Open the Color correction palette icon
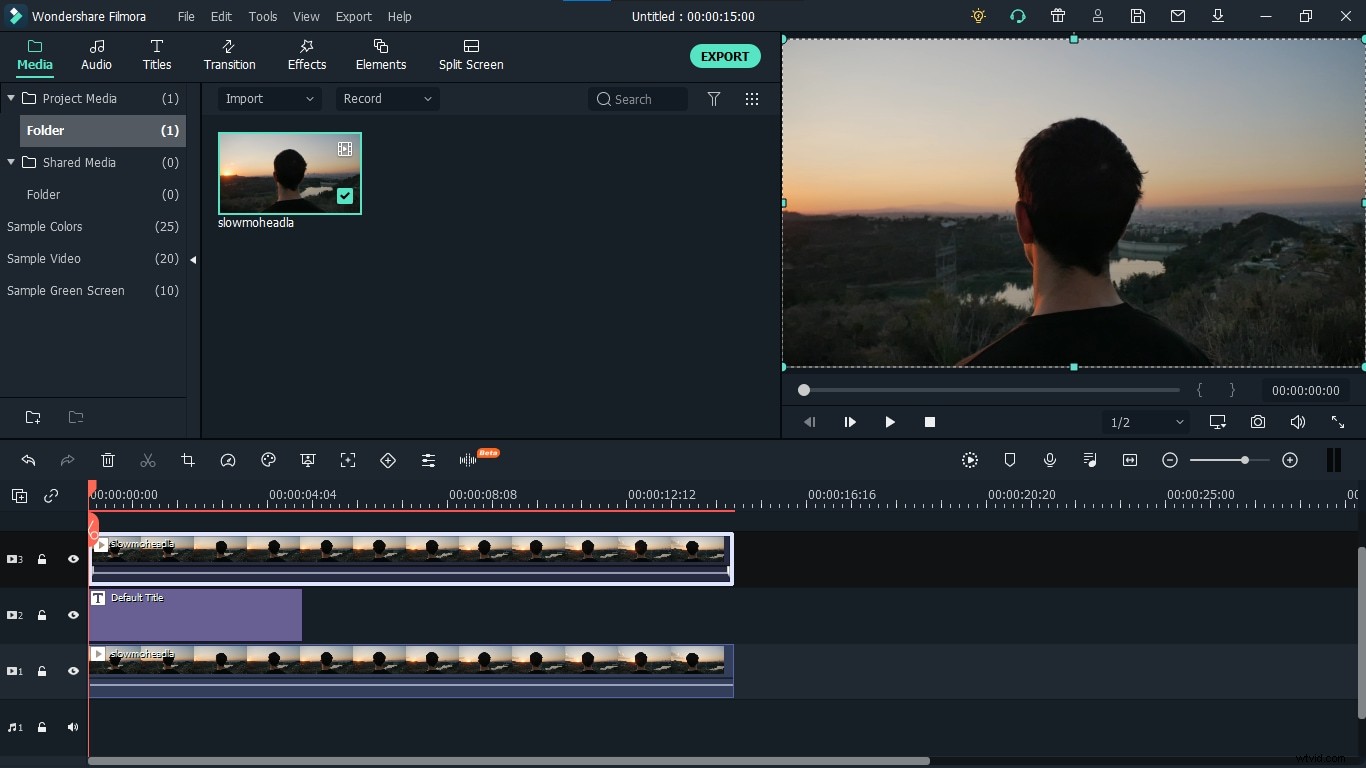 pos(268,460)
